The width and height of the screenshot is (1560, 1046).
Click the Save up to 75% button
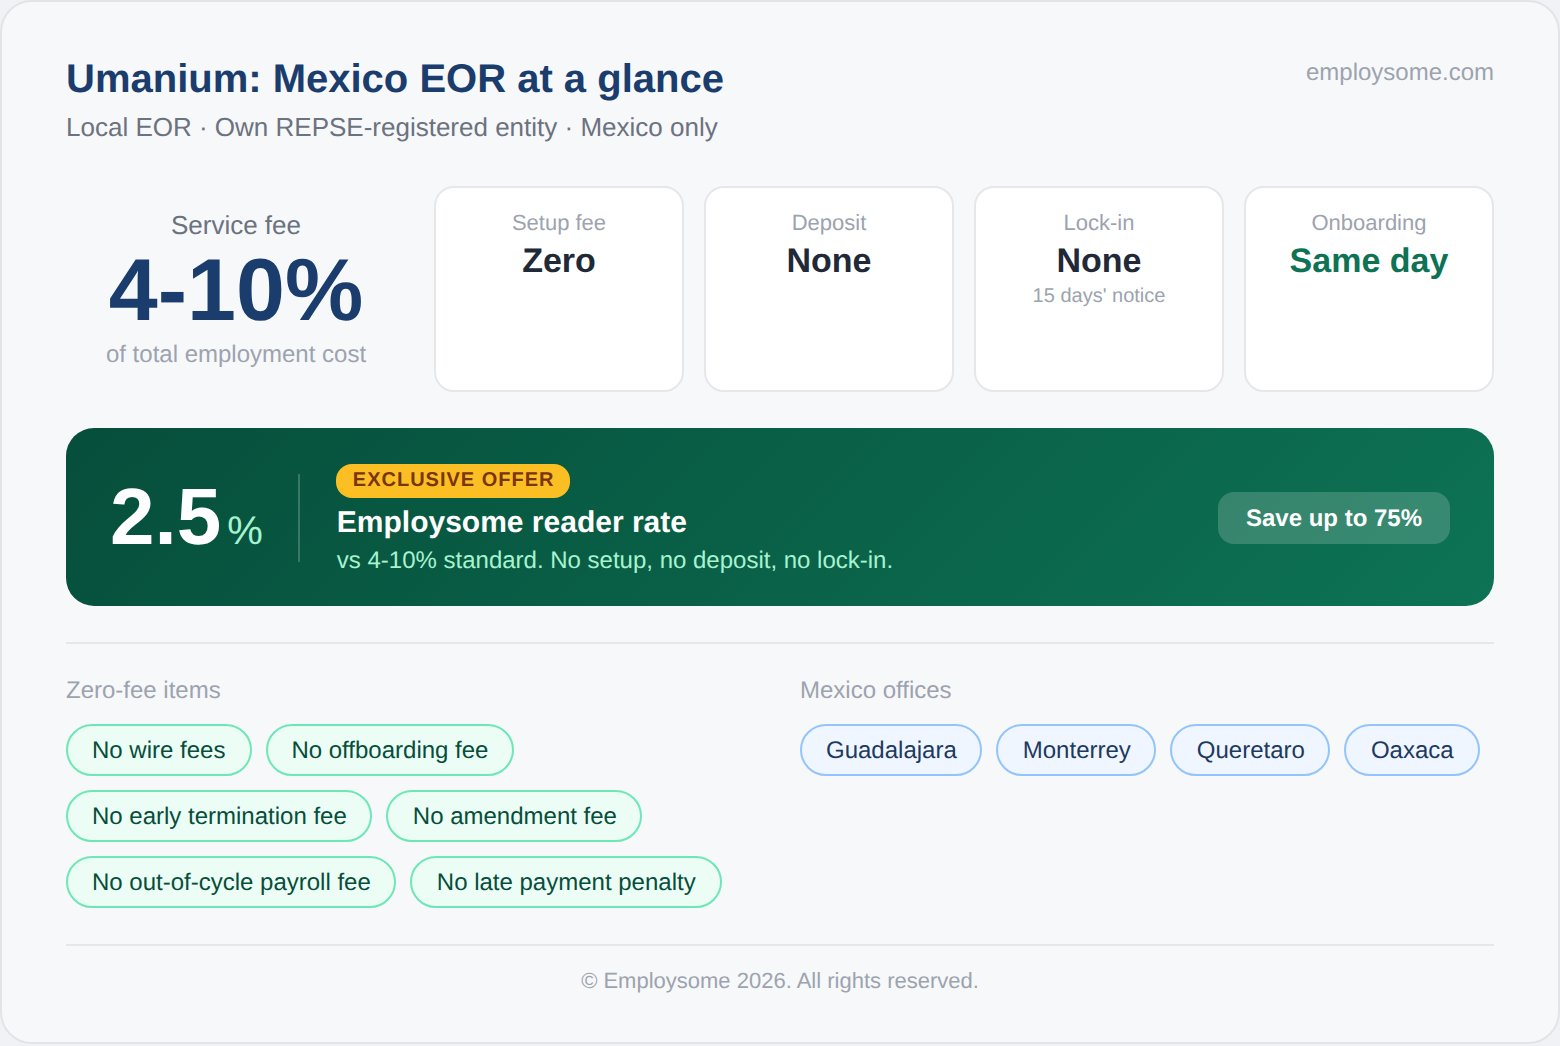pos(1333,518)
